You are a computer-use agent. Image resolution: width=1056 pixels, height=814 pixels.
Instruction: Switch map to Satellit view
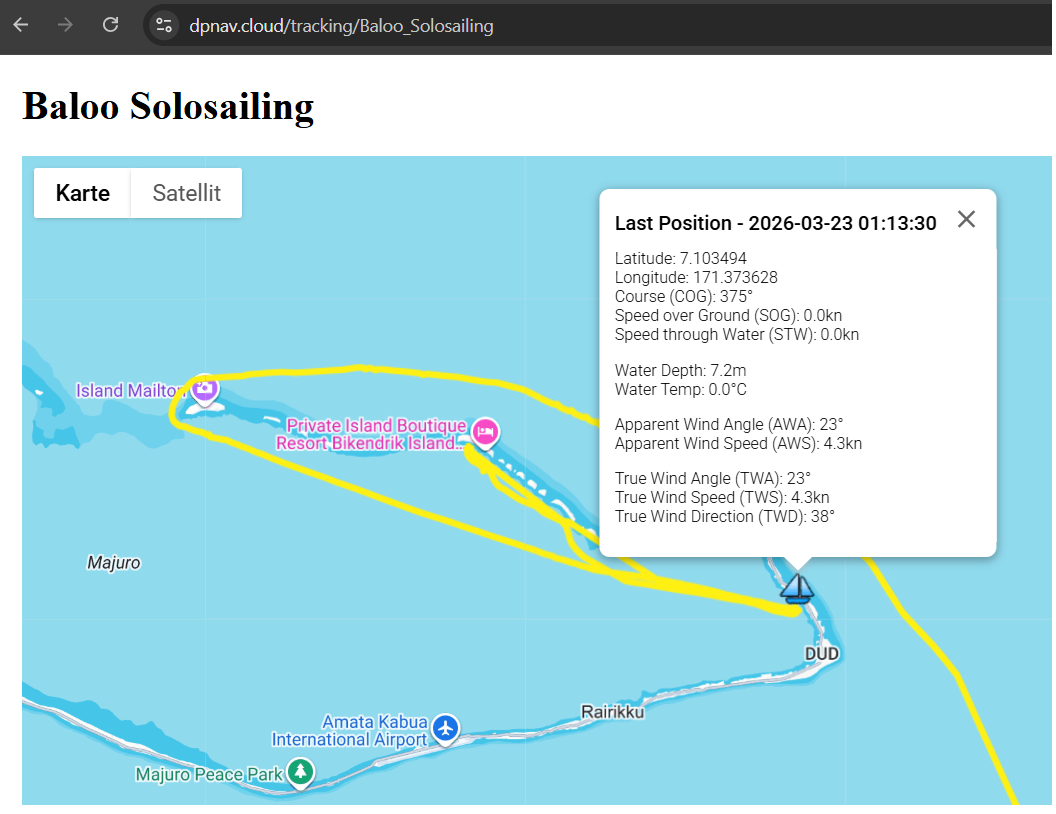tap(186, 193)
